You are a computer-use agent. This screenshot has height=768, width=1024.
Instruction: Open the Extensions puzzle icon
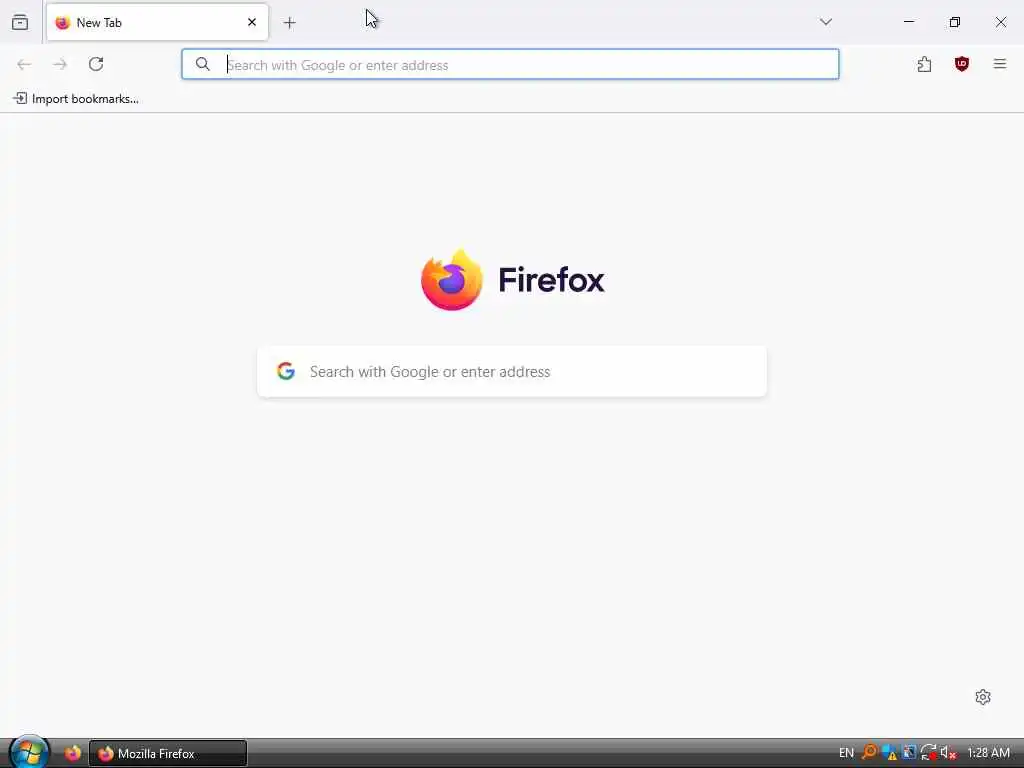click(924, 64)
